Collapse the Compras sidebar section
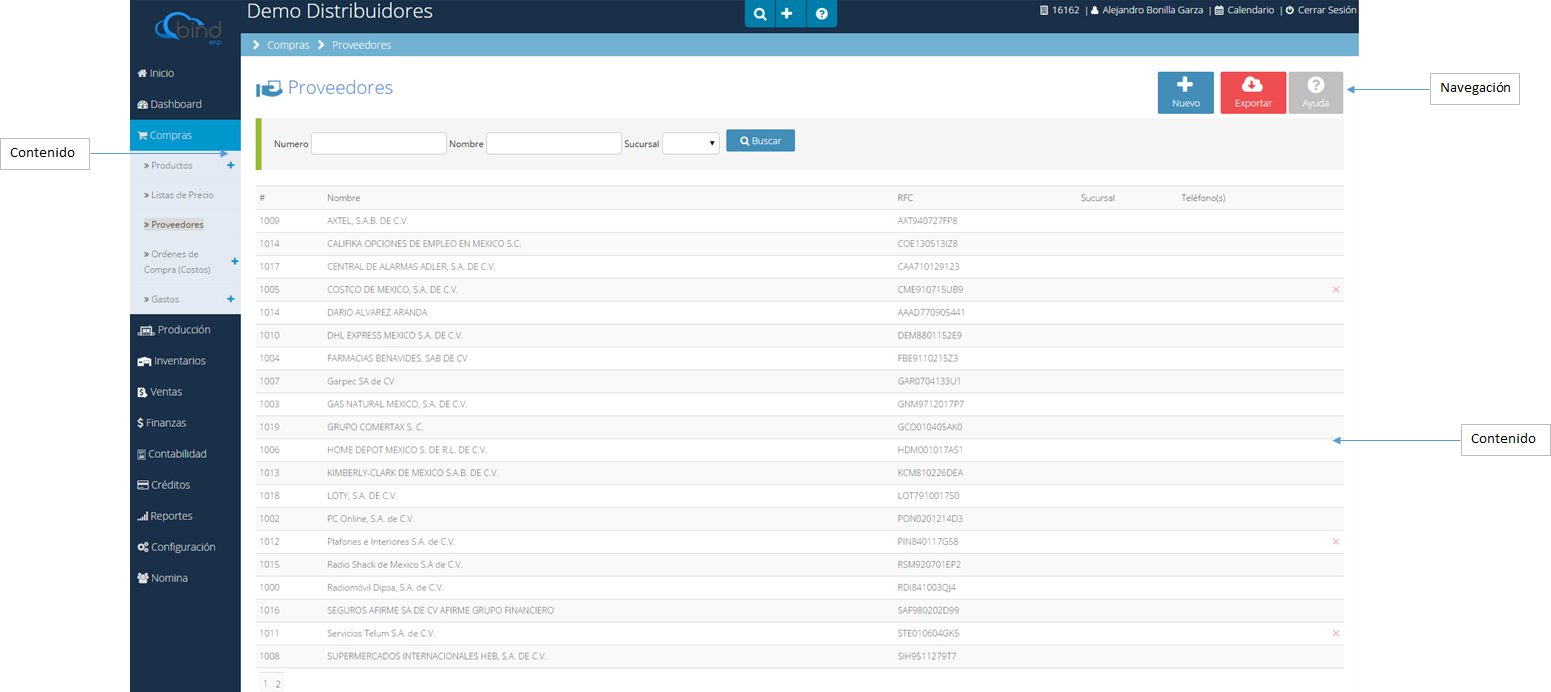 click(x=185, y=135)
